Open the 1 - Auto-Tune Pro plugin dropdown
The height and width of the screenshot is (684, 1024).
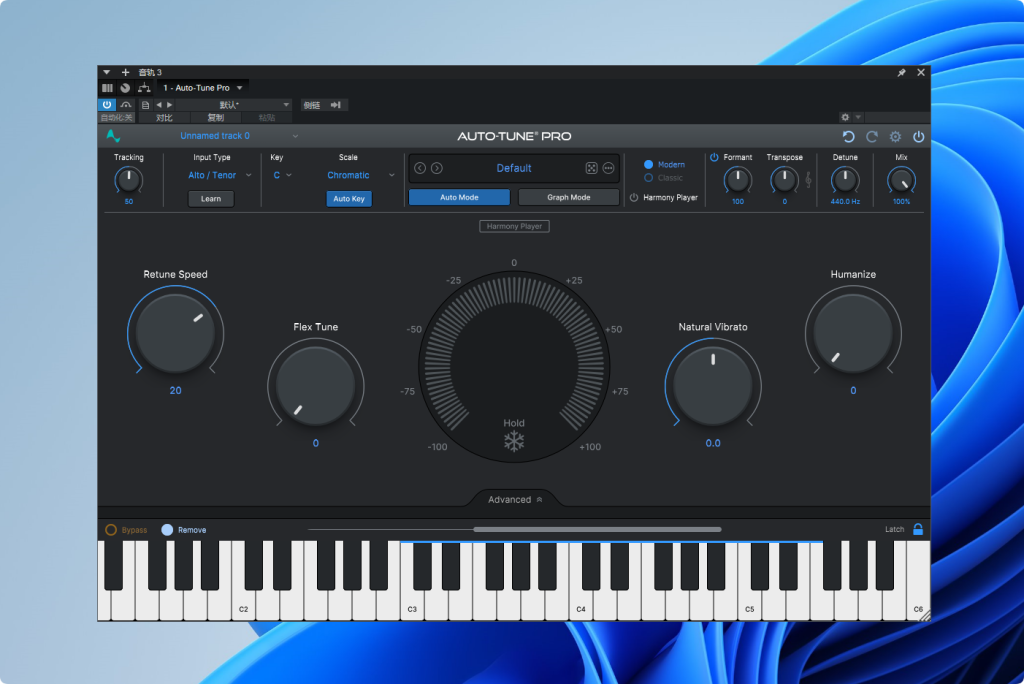pos(202,88)
